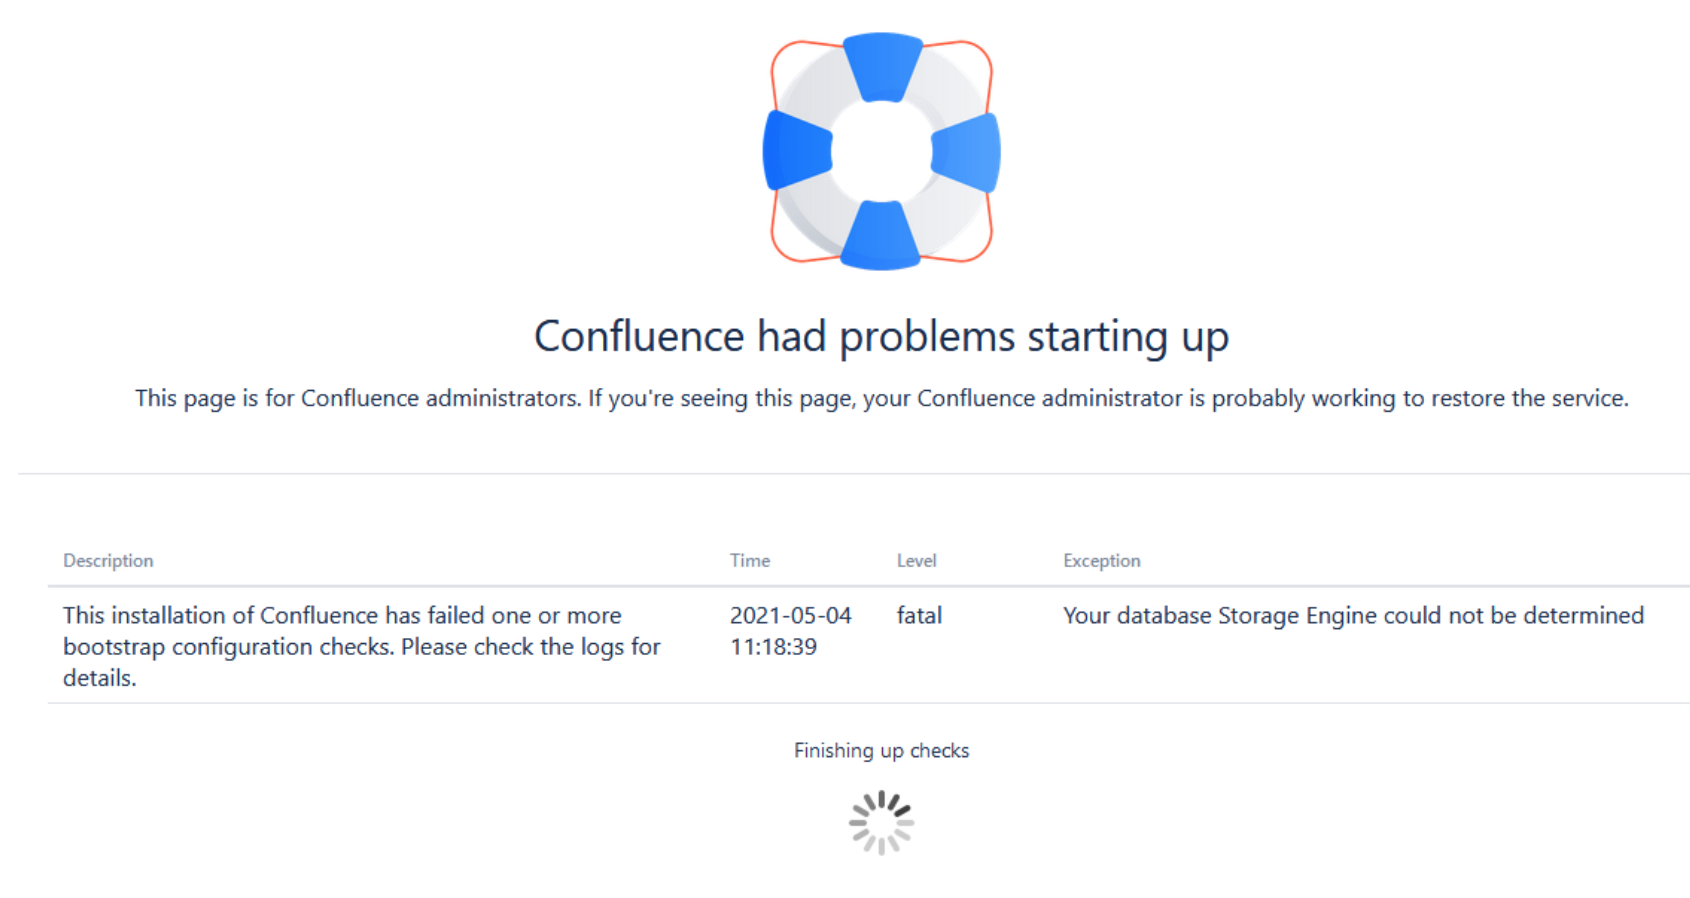Select the Exception column header
1690x898 pixels.
[1101, 560]
